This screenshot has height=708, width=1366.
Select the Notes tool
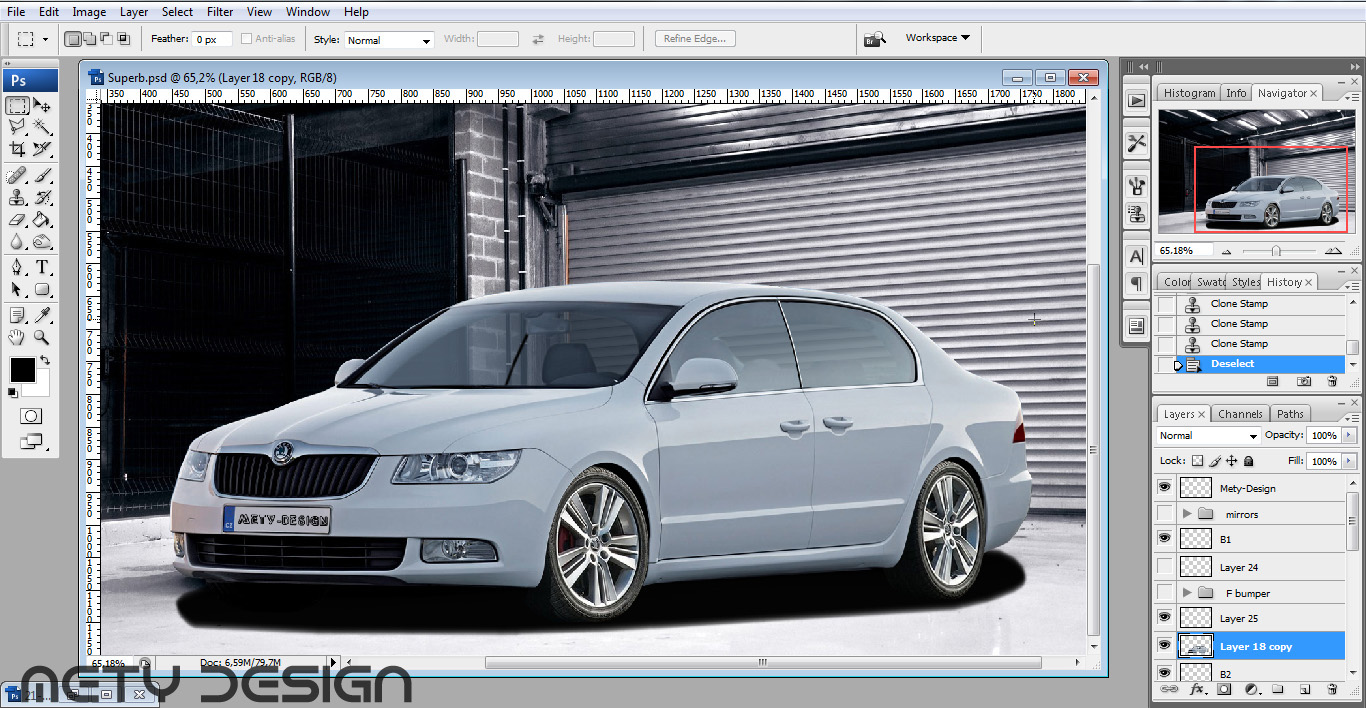click(17, 316)
